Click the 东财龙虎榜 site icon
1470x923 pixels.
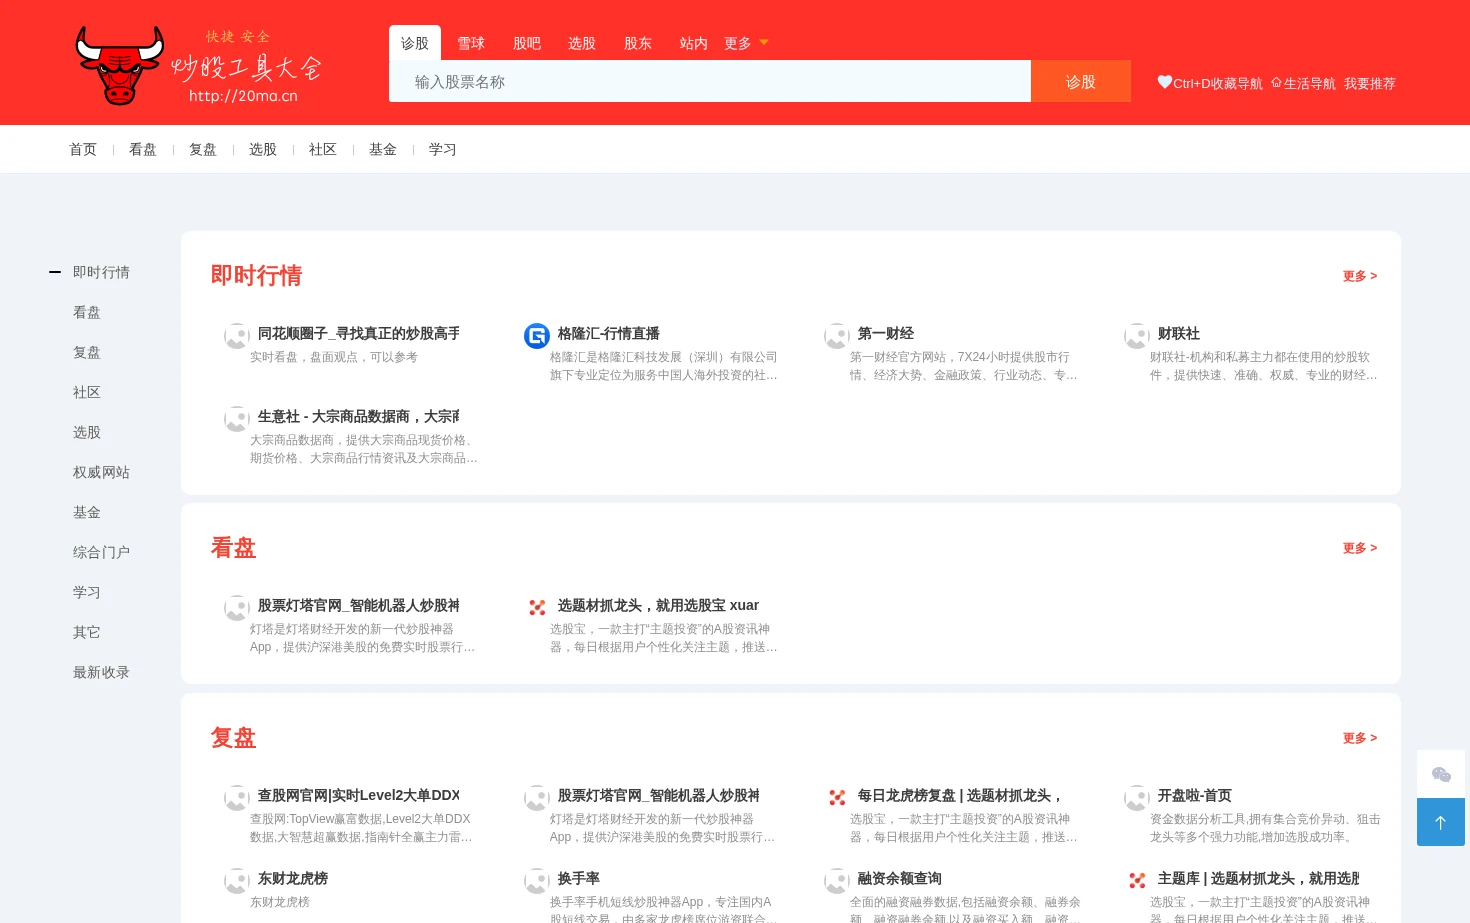coord(237,881)
